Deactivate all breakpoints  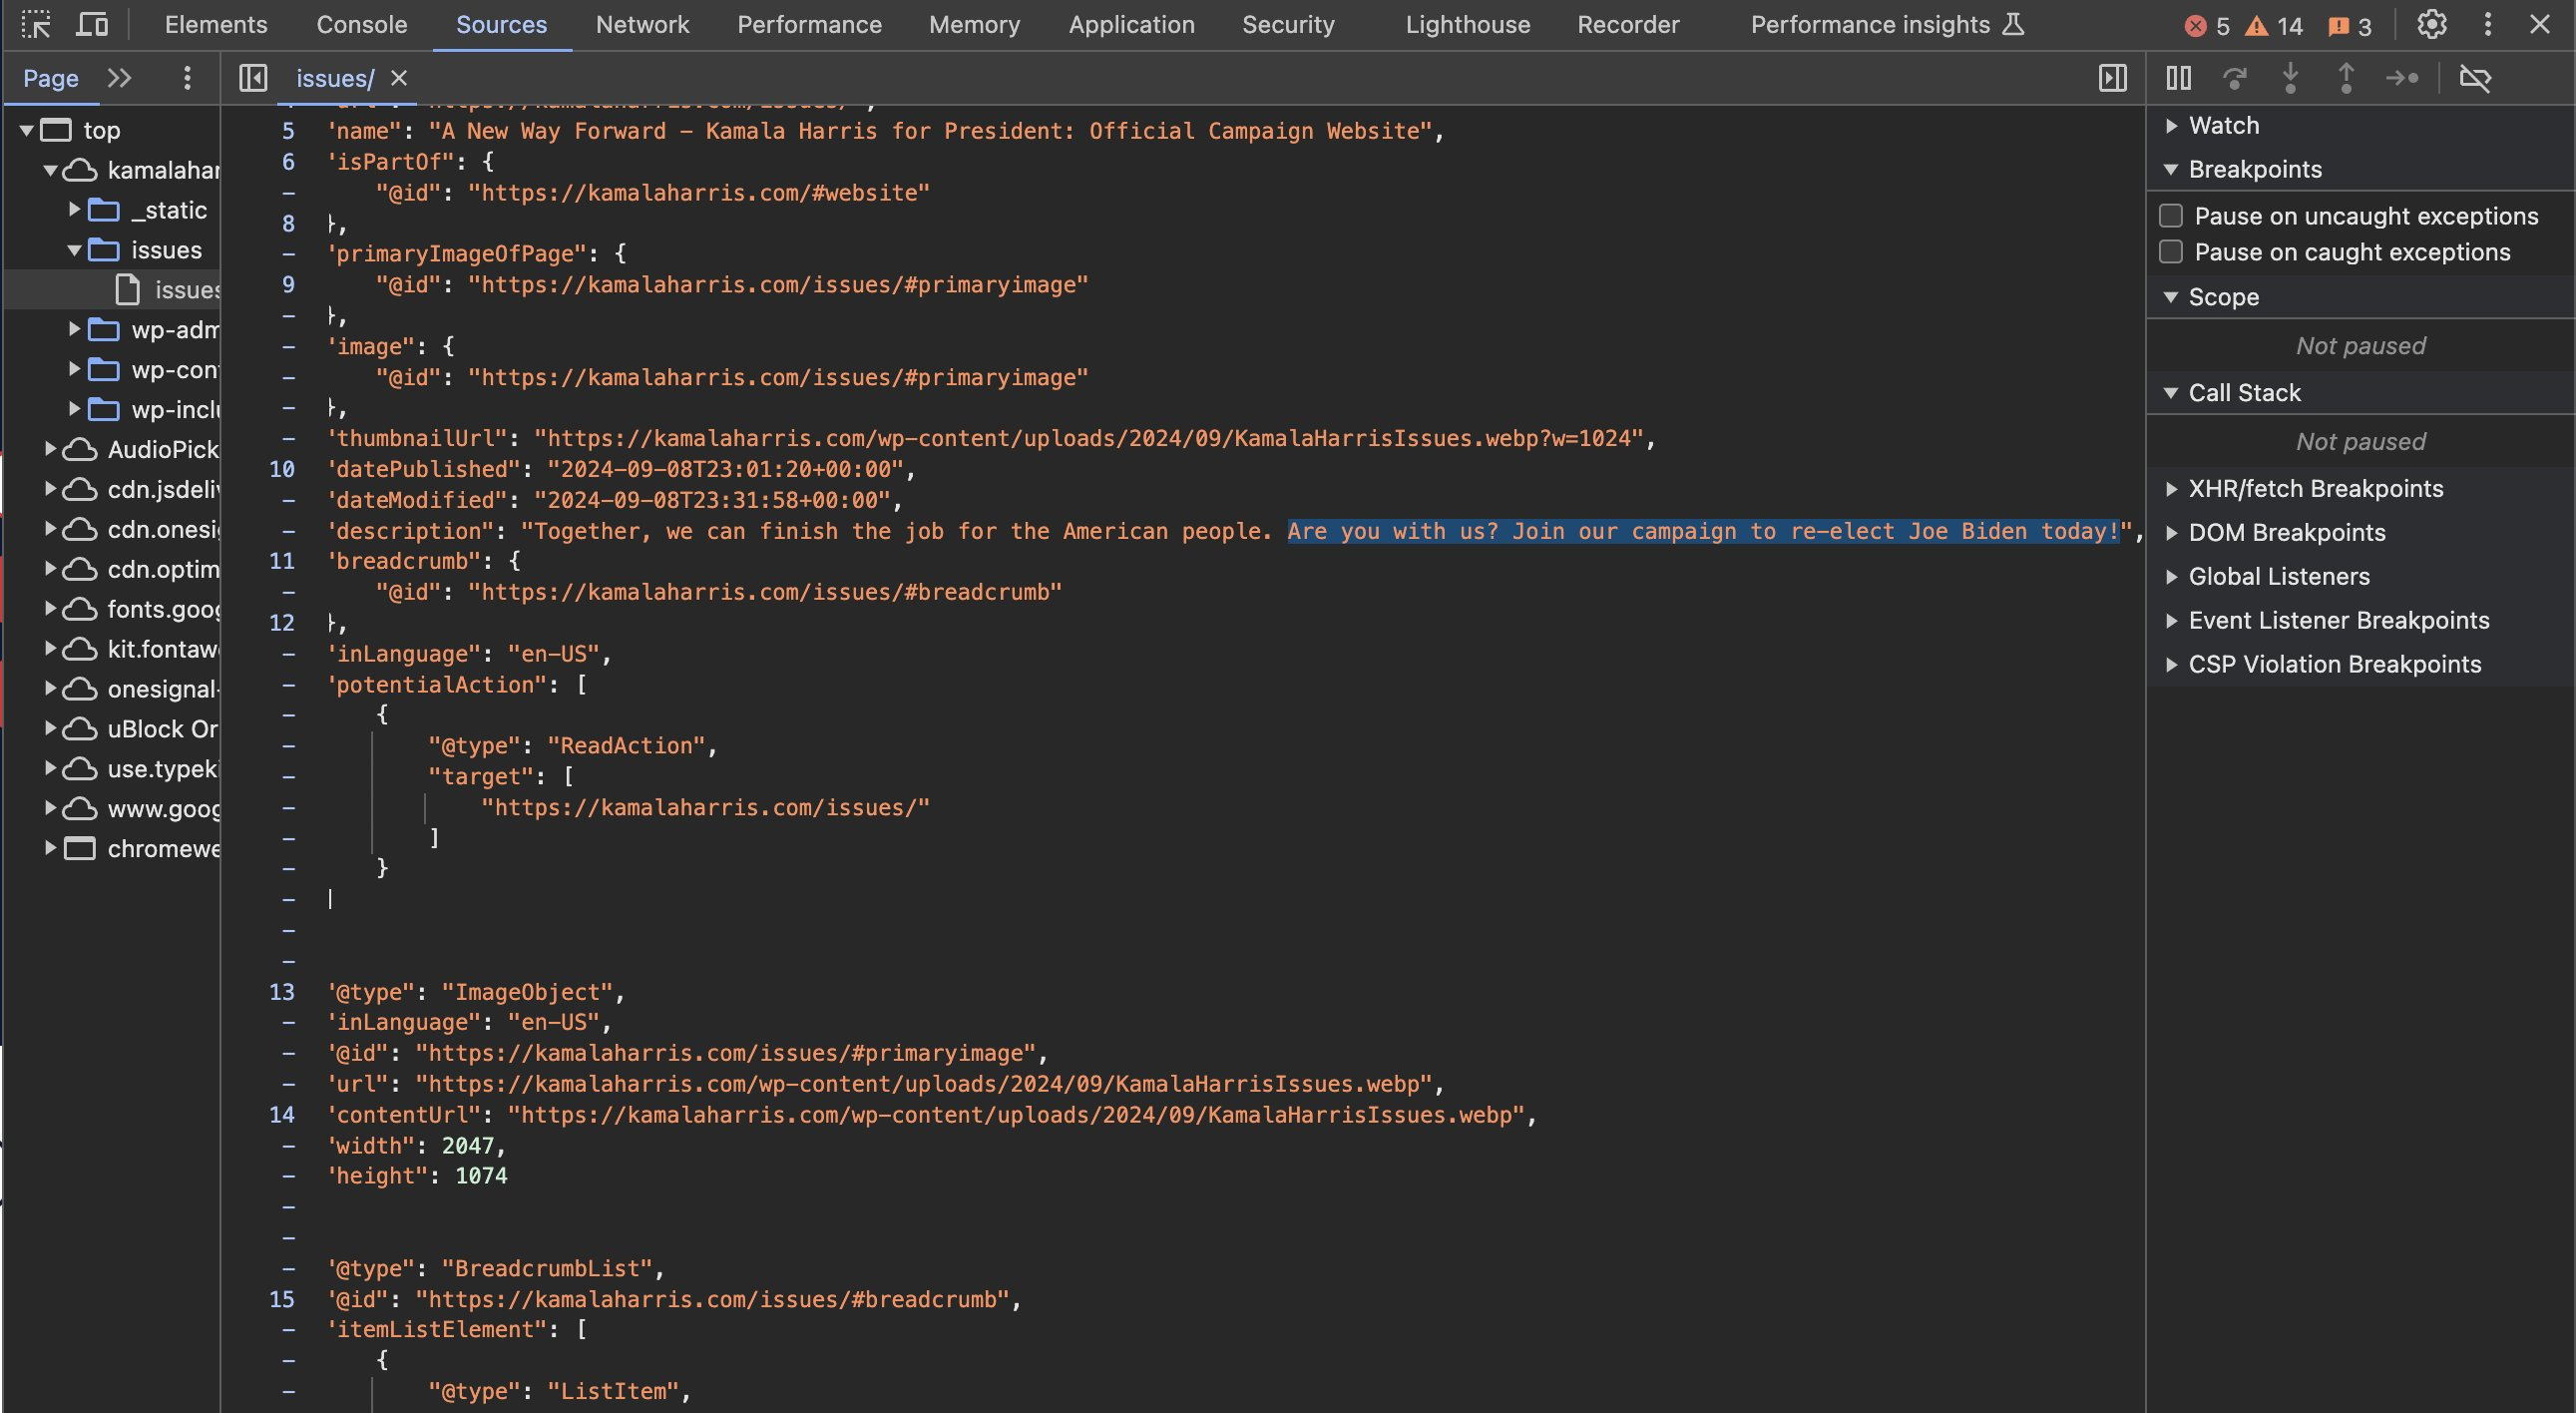coord(2475,78)
